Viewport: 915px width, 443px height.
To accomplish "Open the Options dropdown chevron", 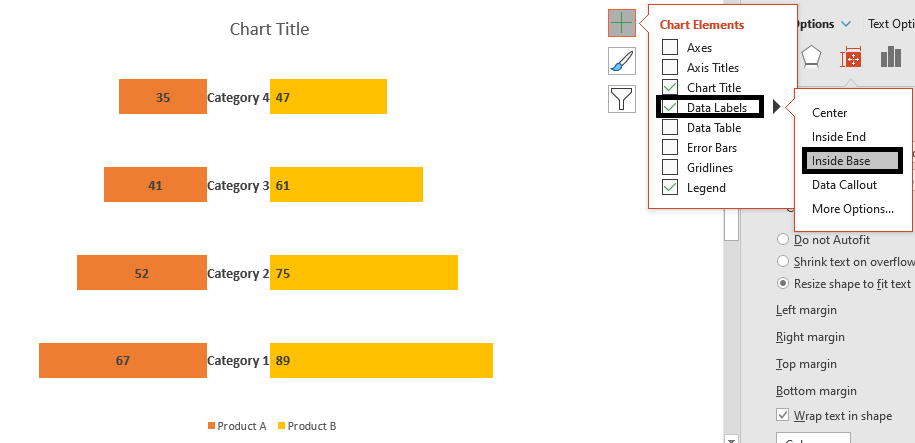I will (846, 24).
